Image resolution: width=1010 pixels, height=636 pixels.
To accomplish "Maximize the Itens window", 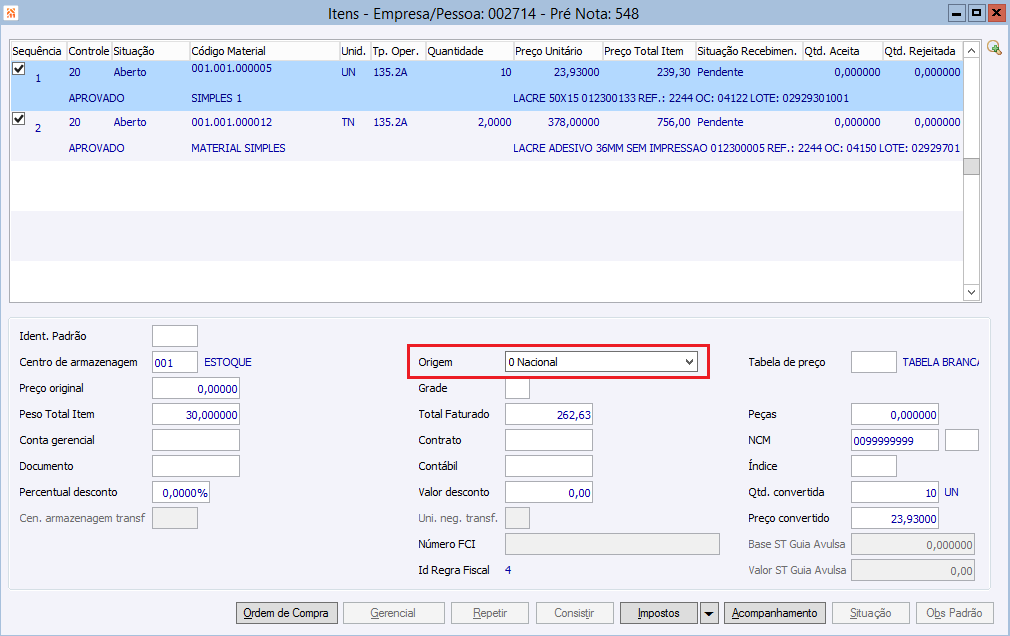I will pyautogui.click(x=976, y=13).
